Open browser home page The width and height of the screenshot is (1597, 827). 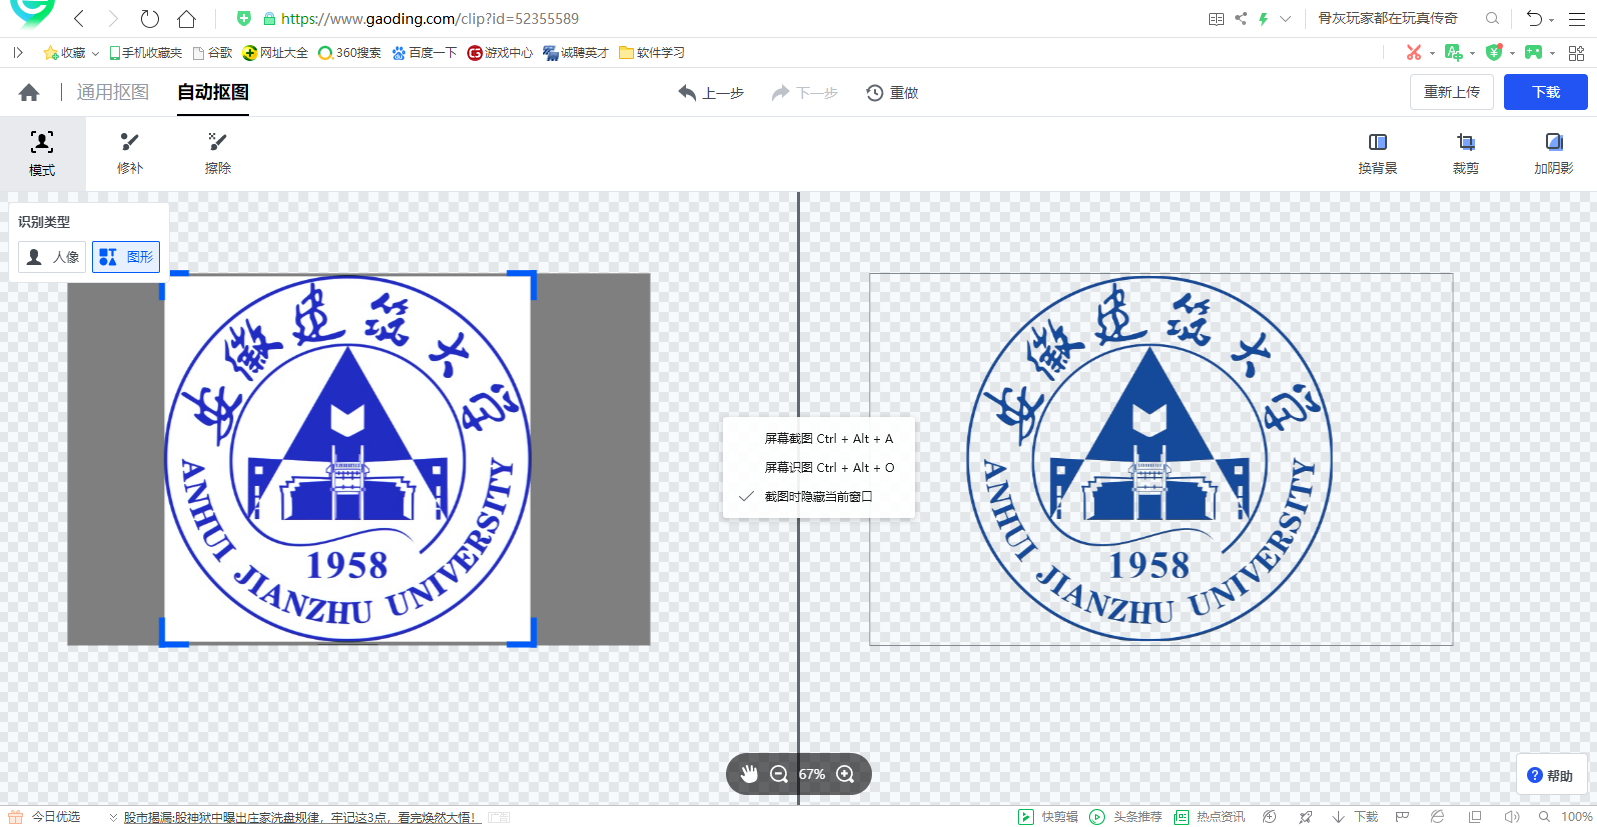(x=186, y=18)
